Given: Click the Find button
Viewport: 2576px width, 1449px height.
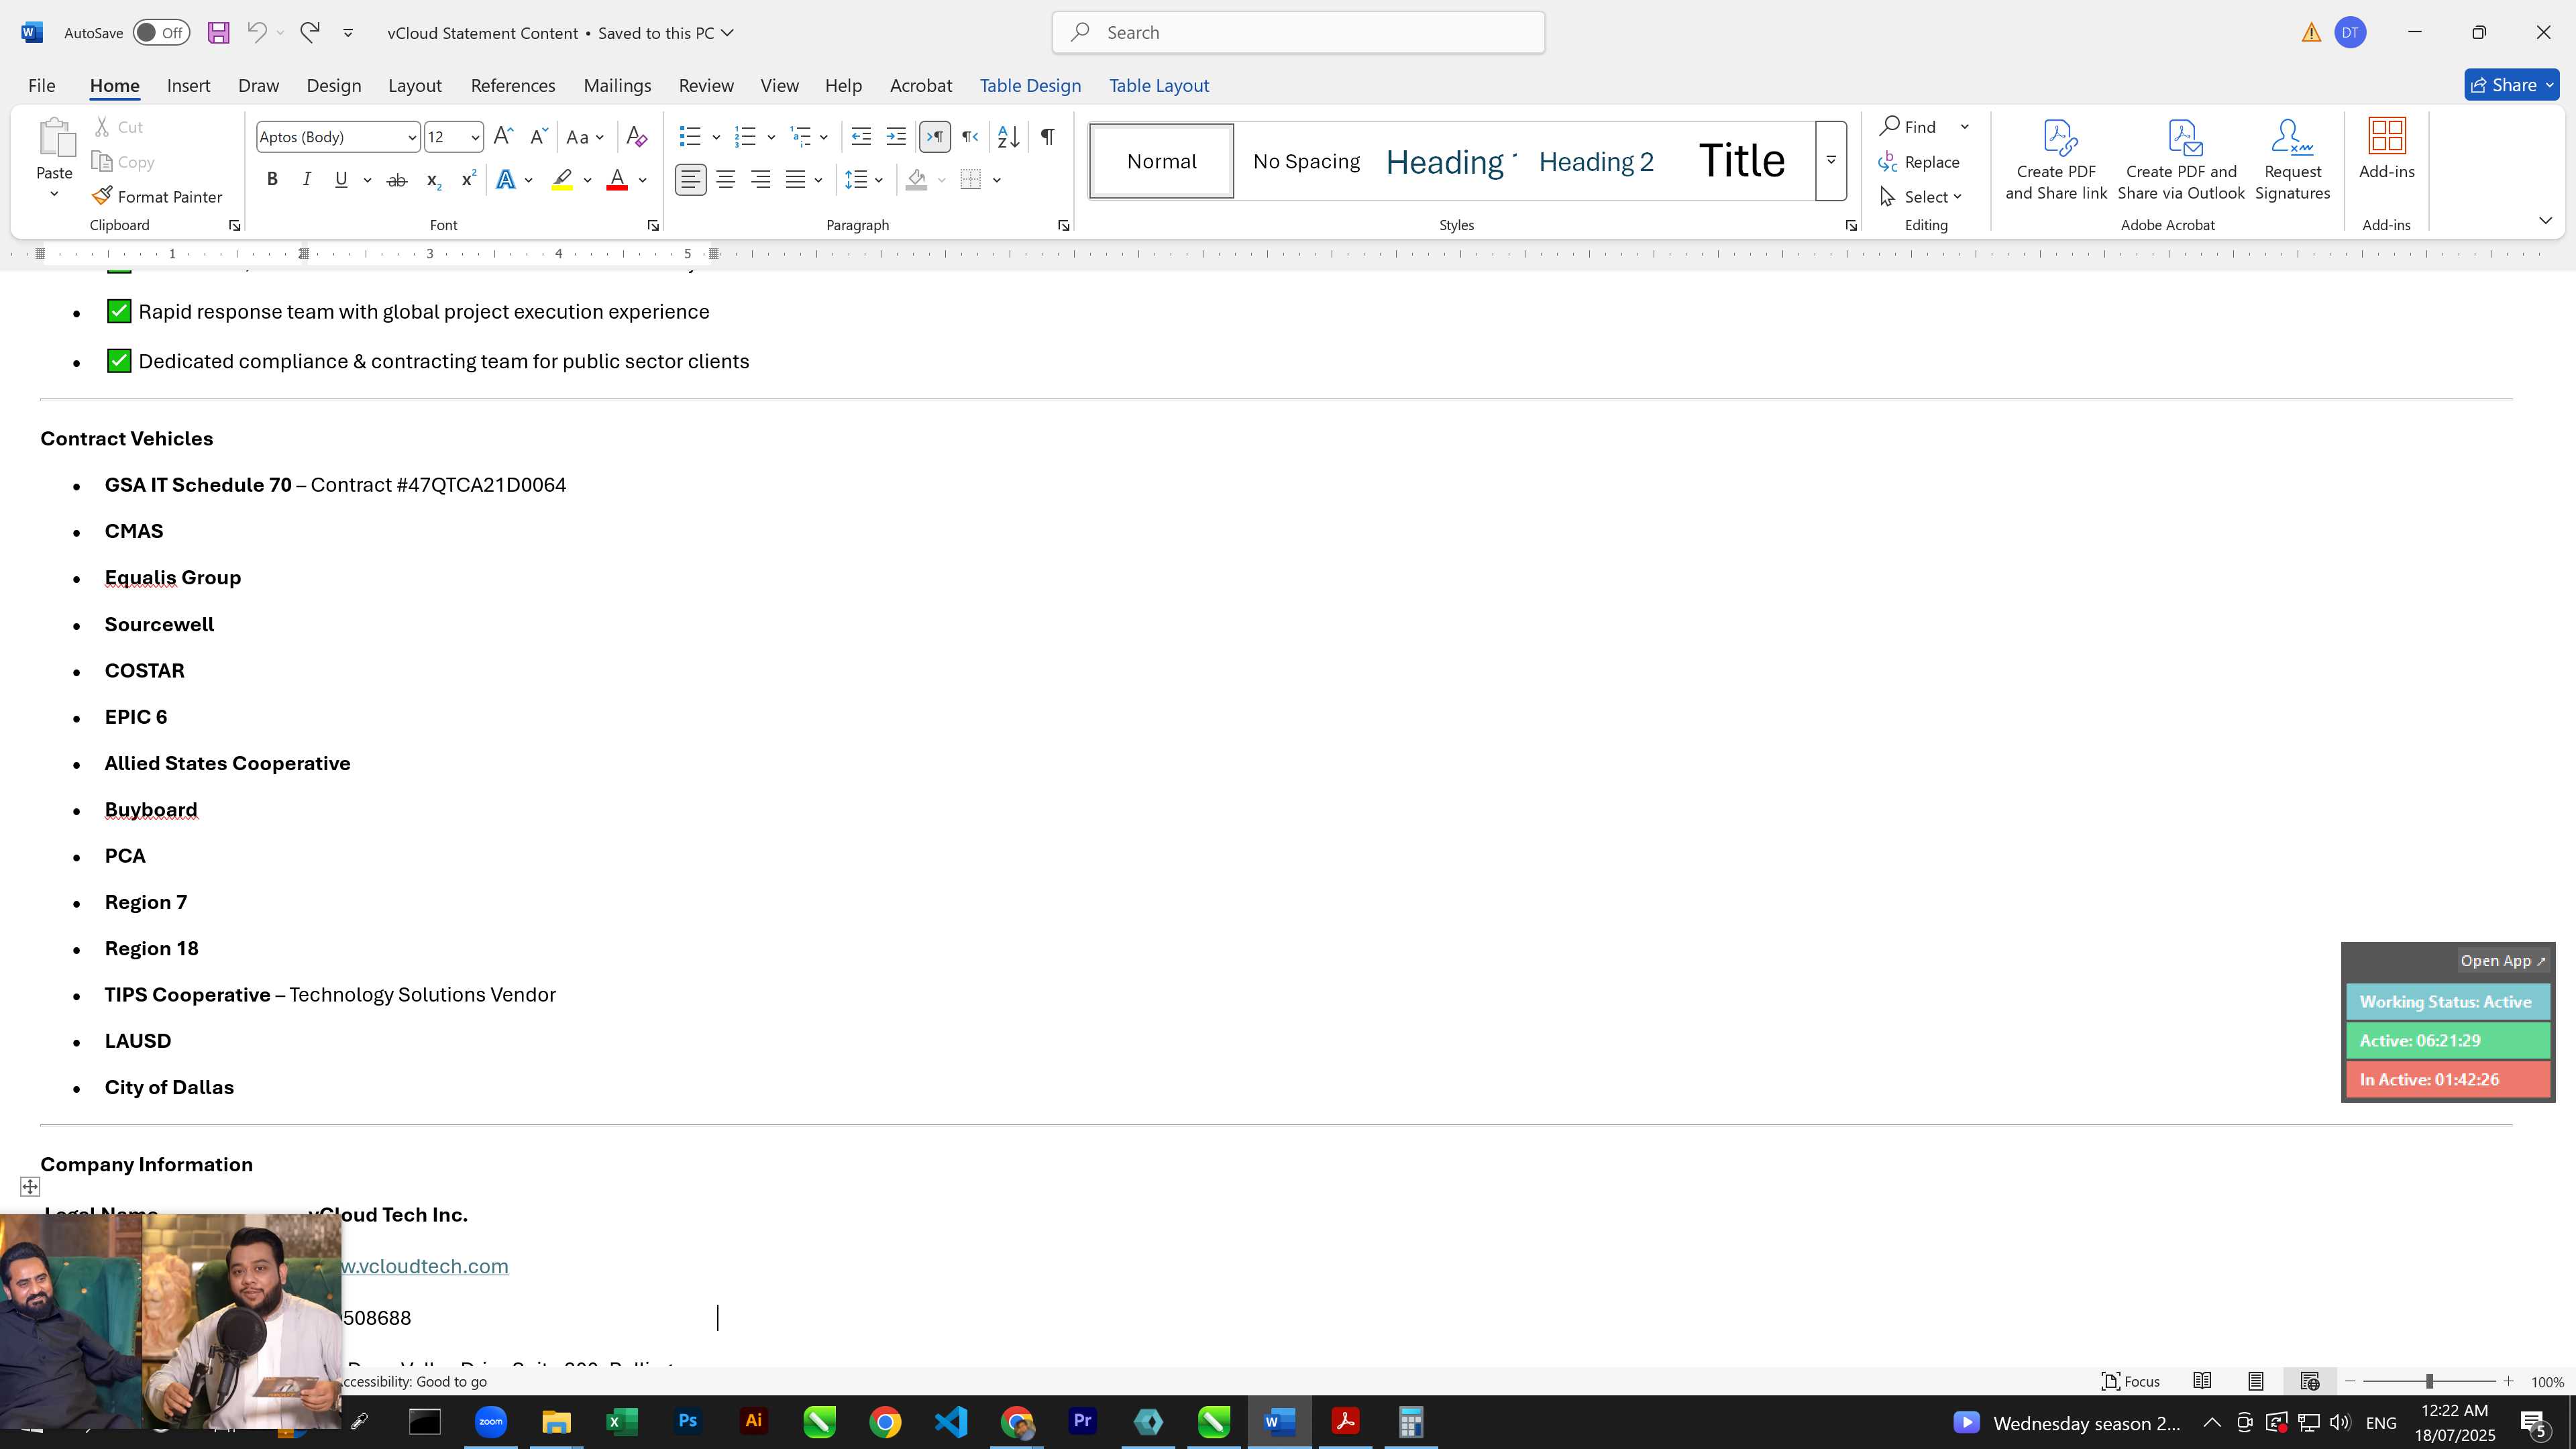Looking at the screenshot, I should tap(1909, 127).
